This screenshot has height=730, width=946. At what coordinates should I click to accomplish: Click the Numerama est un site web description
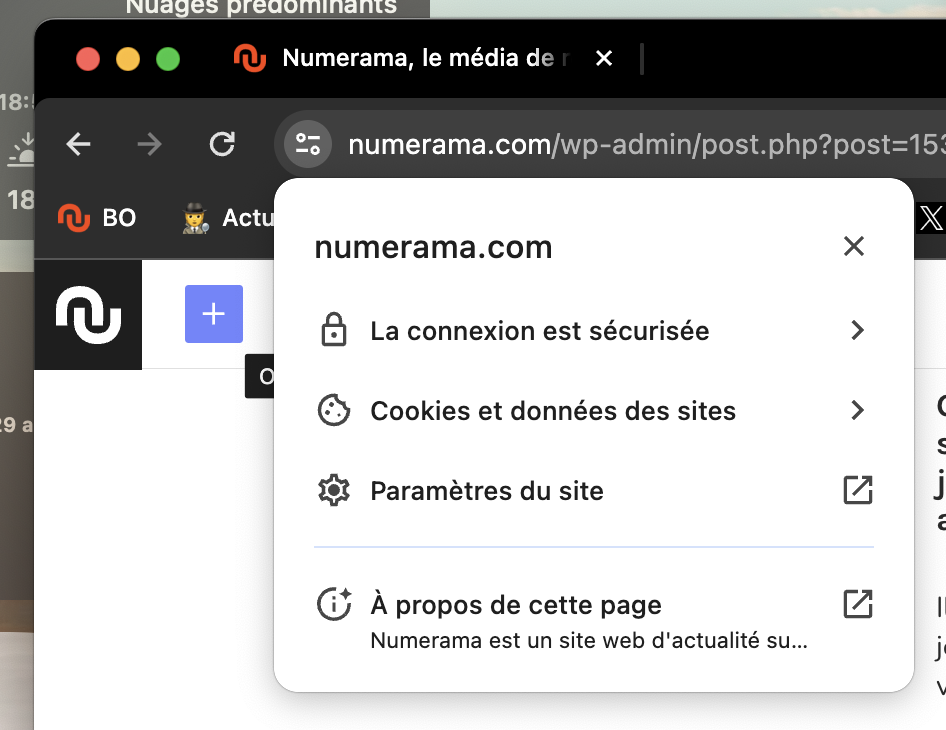point(589,641)
